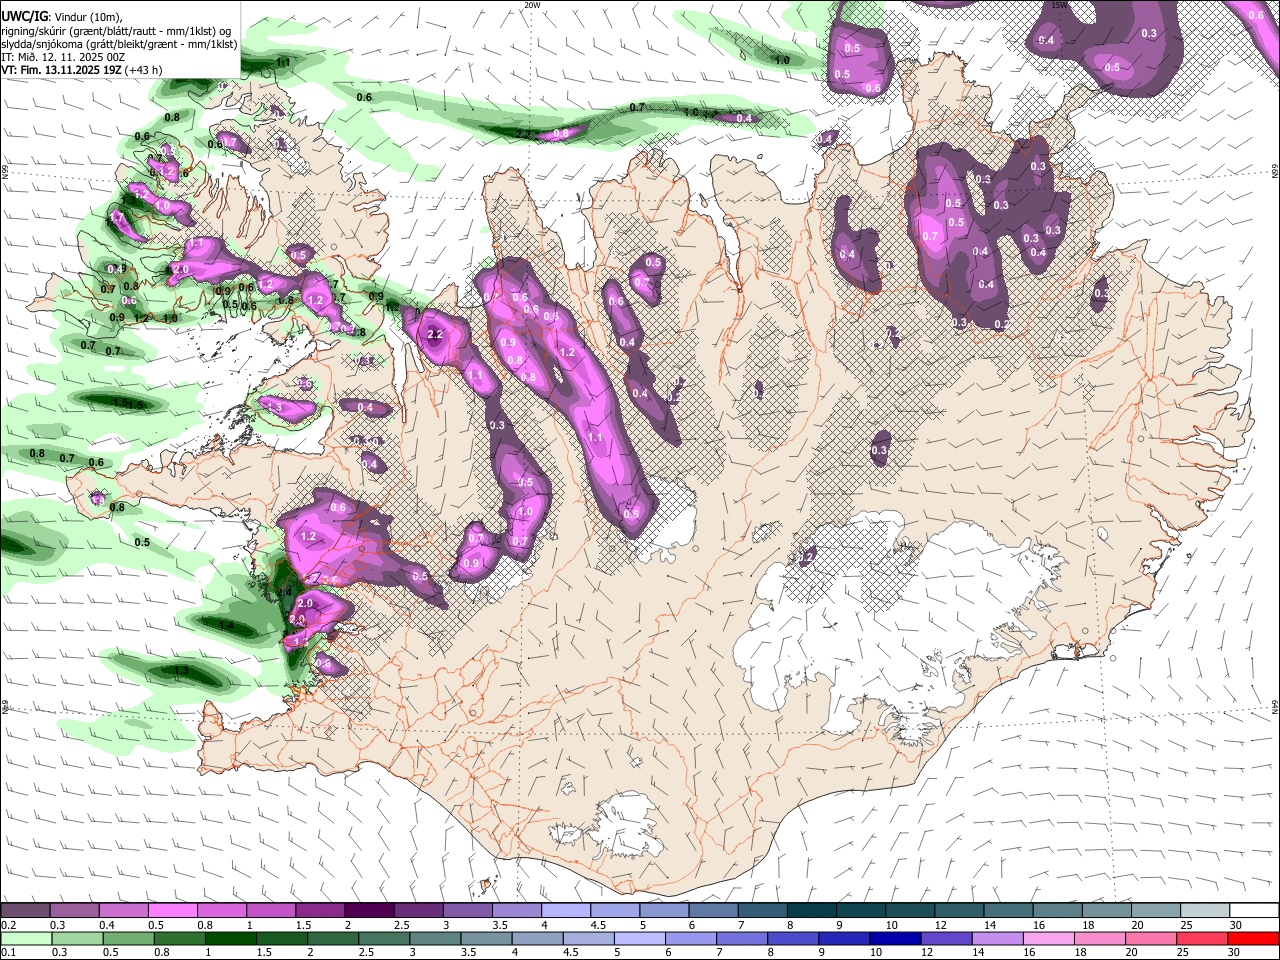Click the green '1.4' rainfall value off the west coast
1280x960 pixels.
coord(226,626)
